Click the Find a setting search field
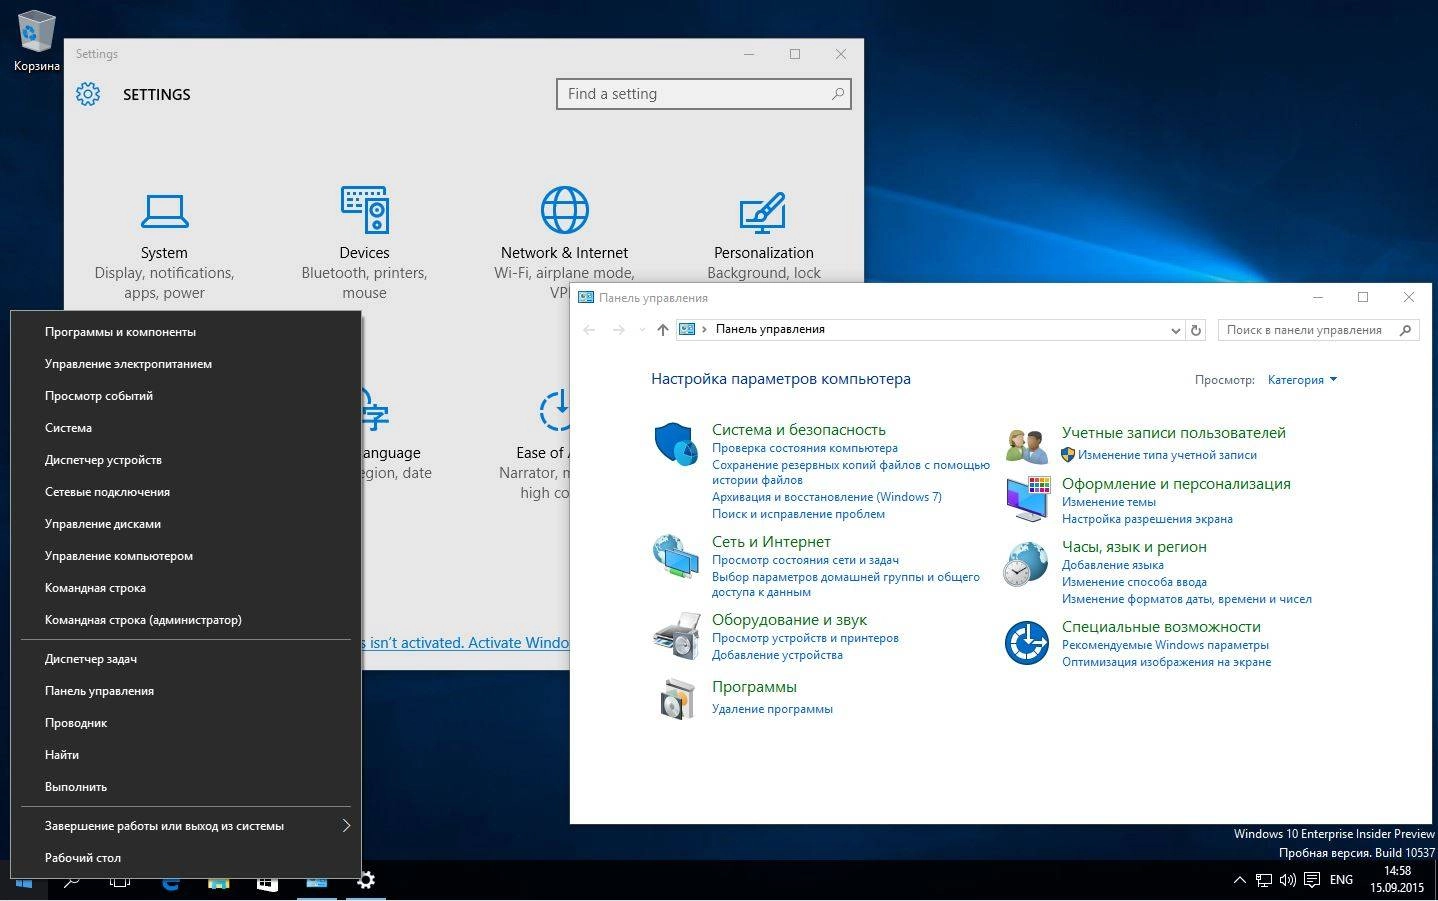Screen dimensions: 1438x901 704,94
